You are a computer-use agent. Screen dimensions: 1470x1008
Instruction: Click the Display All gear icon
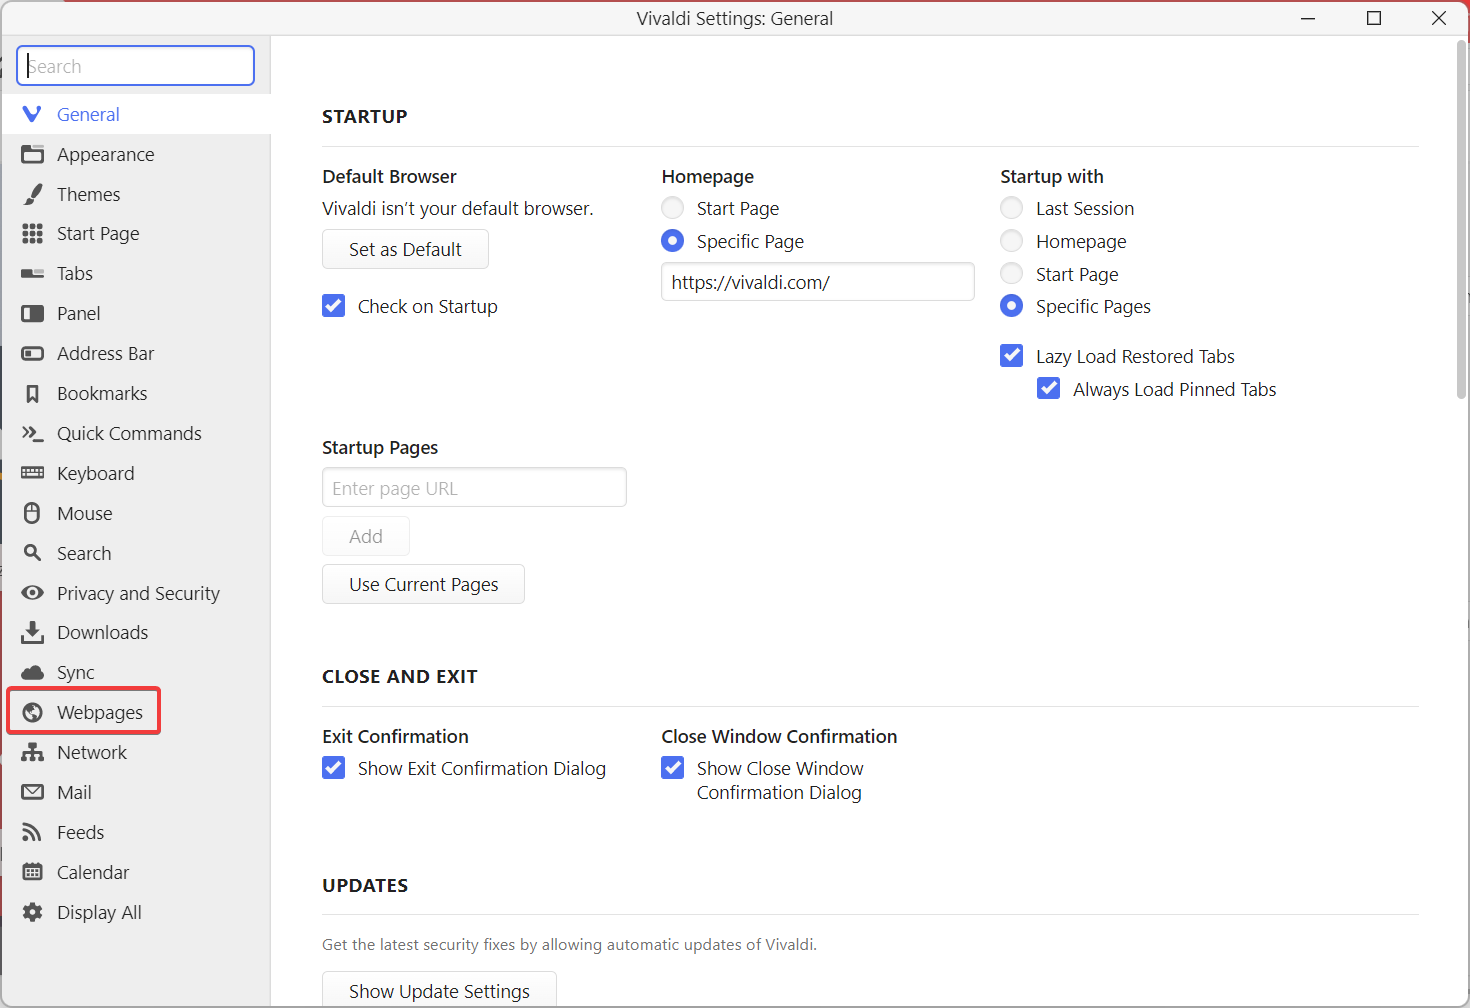click(x=32, y=912)
